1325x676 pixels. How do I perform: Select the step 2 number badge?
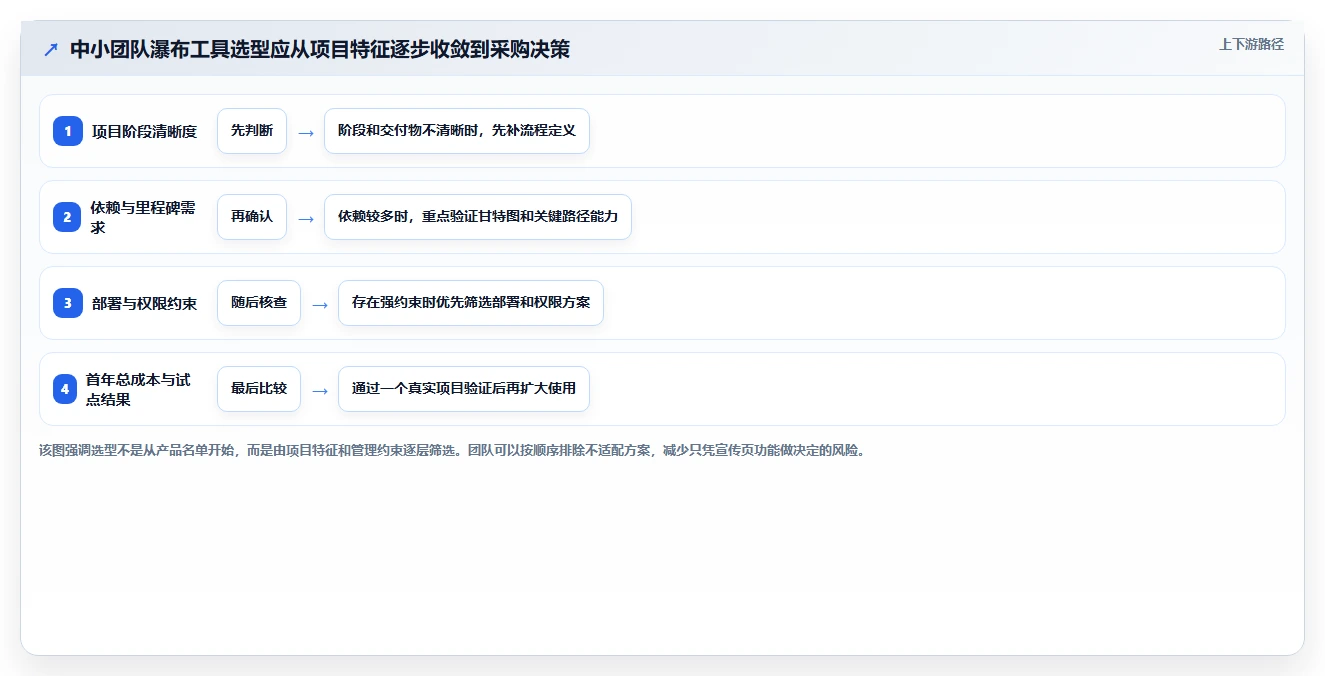point(68,217)
